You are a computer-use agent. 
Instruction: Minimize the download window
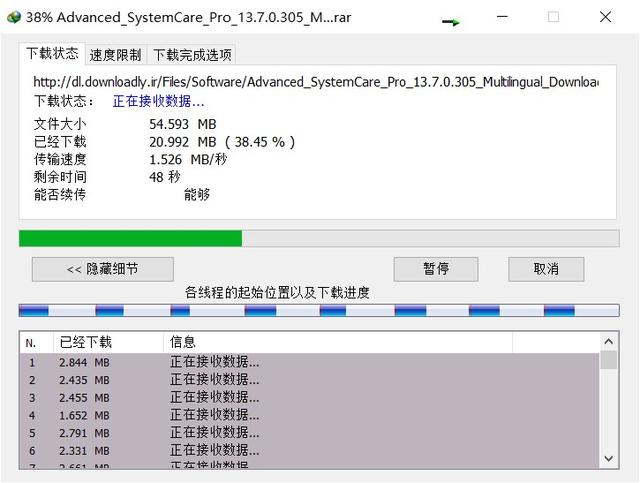pos(502,17)
